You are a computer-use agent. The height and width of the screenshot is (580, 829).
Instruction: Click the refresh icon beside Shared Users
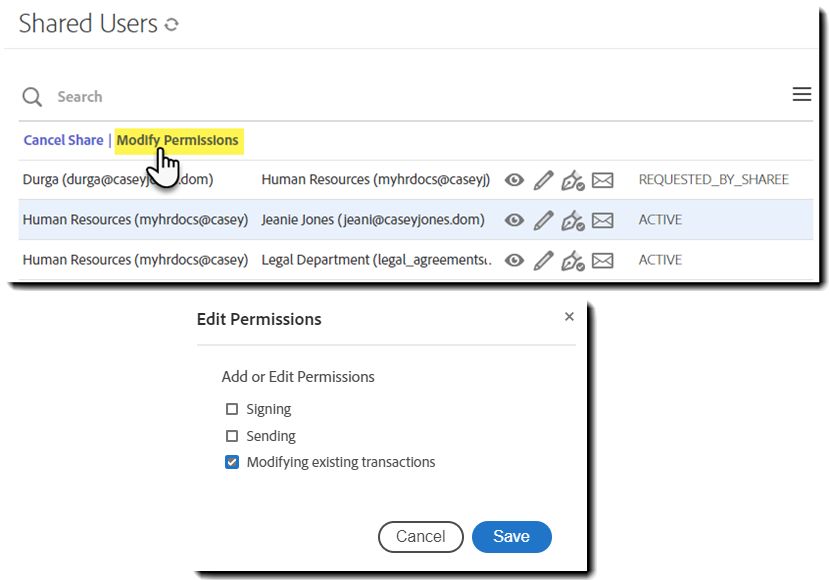point(172,25)
